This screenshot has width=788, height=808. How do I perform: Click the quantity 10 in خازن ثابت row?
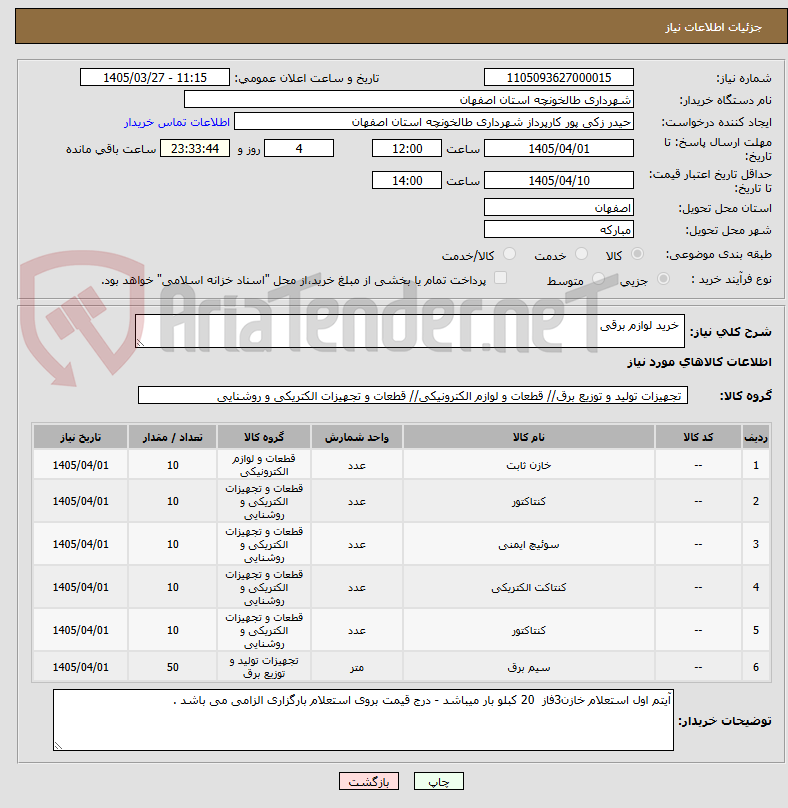[173, 465]
